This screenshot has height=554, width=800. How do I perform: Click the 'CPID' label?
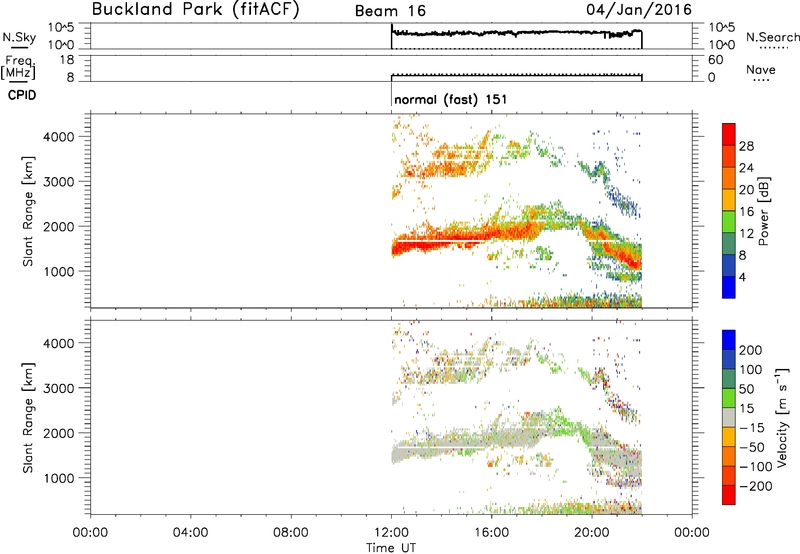pos(22,95)
